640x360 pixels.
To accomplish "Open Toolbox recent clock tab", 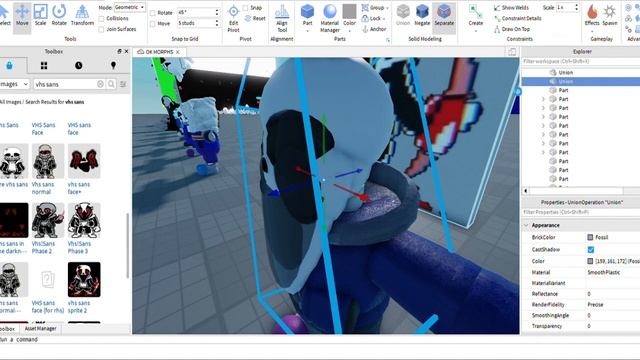I will tap(78, 65).
